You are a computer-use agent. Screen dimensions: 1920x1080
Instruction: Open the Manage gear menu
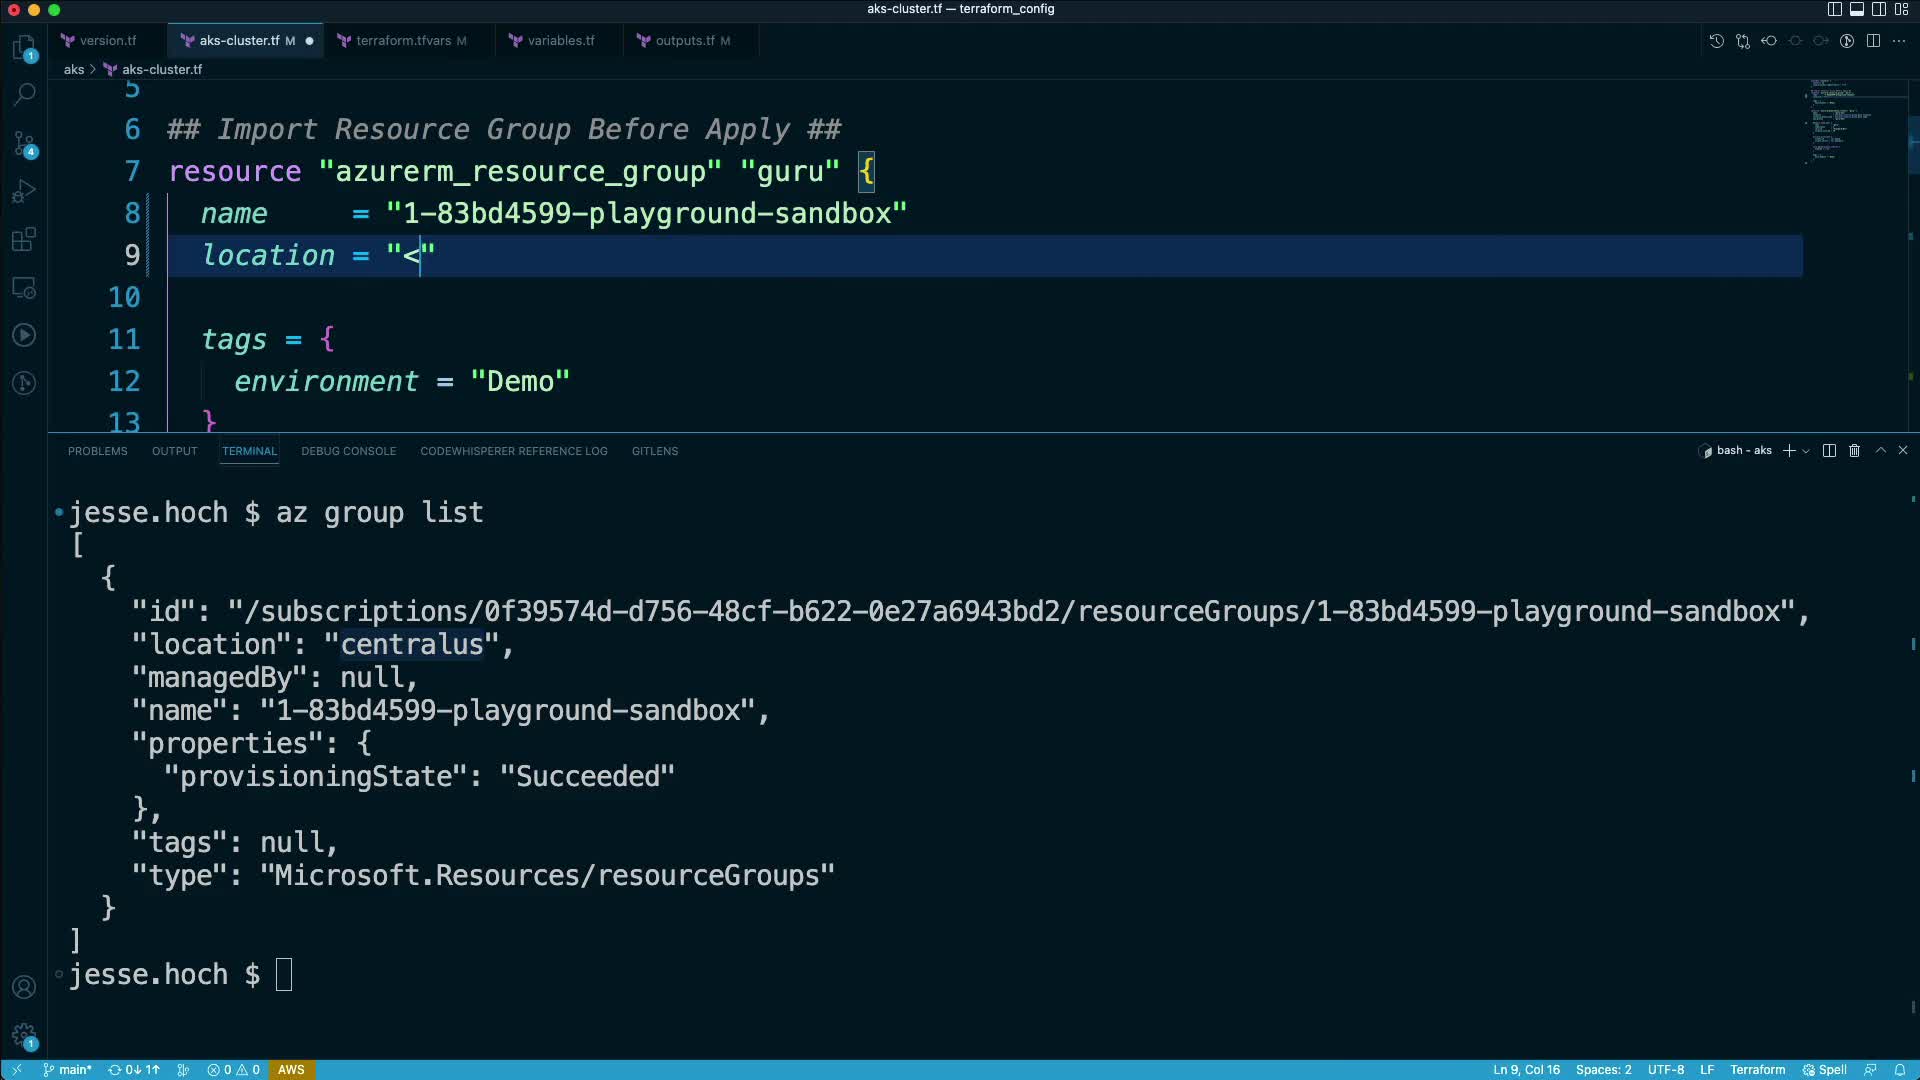(24, 1035)
